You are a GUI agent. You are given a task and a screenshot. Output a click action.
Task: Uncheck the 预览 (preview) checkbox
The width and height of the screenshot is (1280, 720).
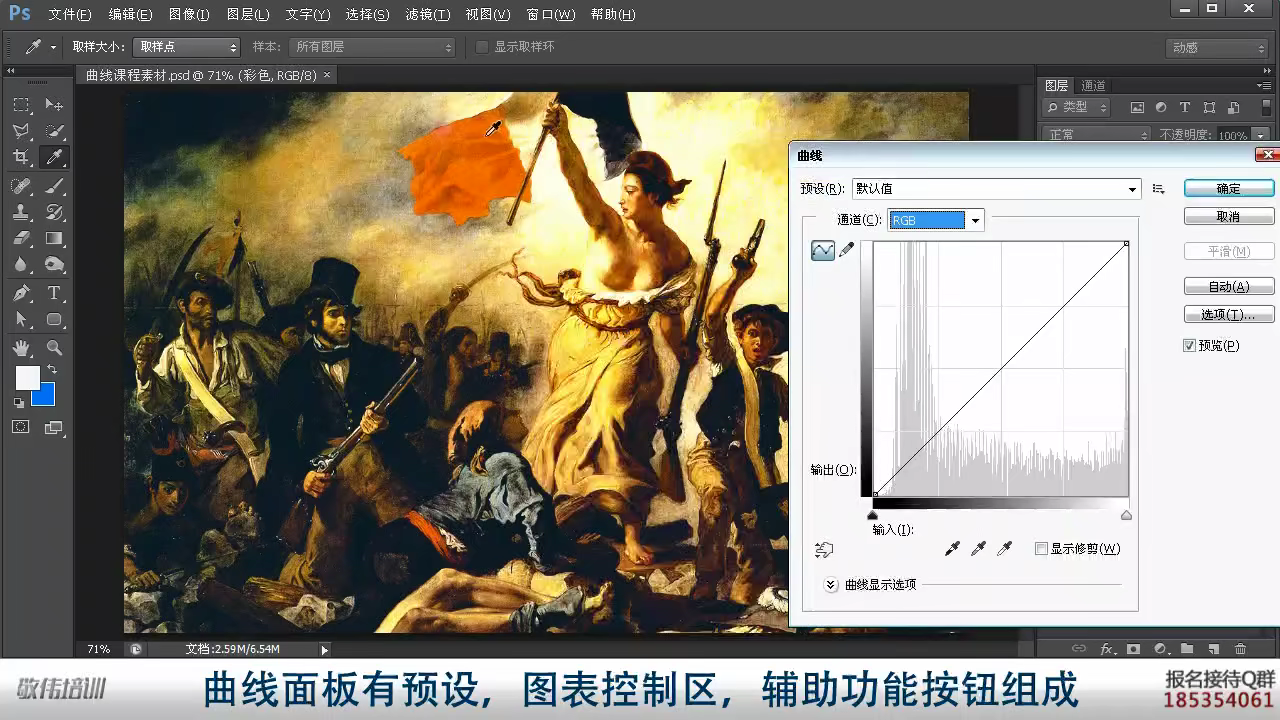[1189, 346]
